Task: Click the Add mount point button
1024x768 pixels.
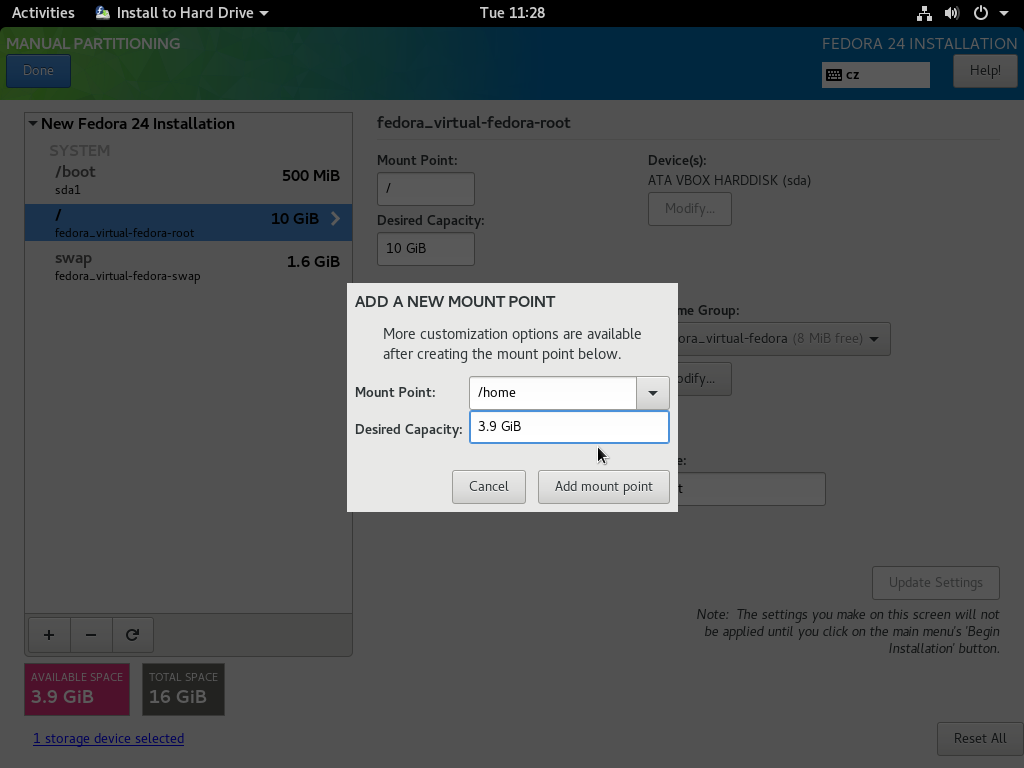Action: 603,487
